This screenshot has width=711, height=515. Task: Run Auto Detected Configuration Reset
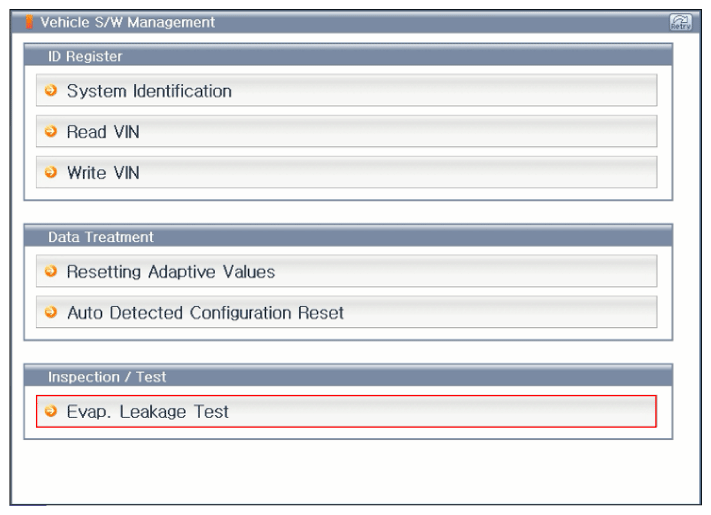point(205,312)
